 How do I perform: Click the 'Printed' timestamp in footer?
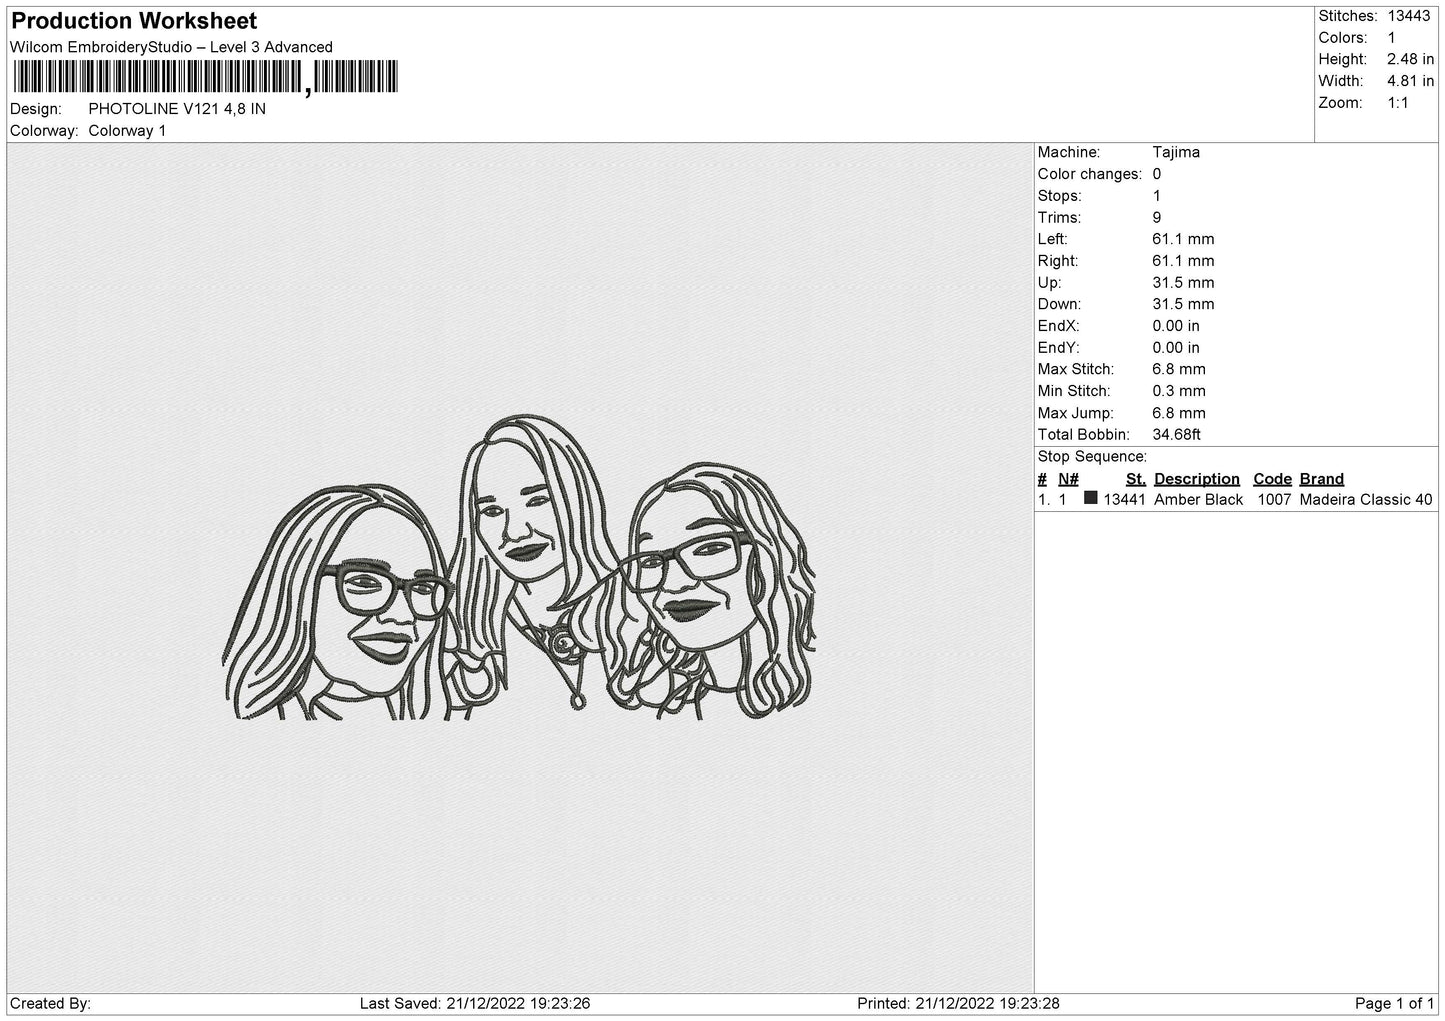click(x=958, y=1004)
